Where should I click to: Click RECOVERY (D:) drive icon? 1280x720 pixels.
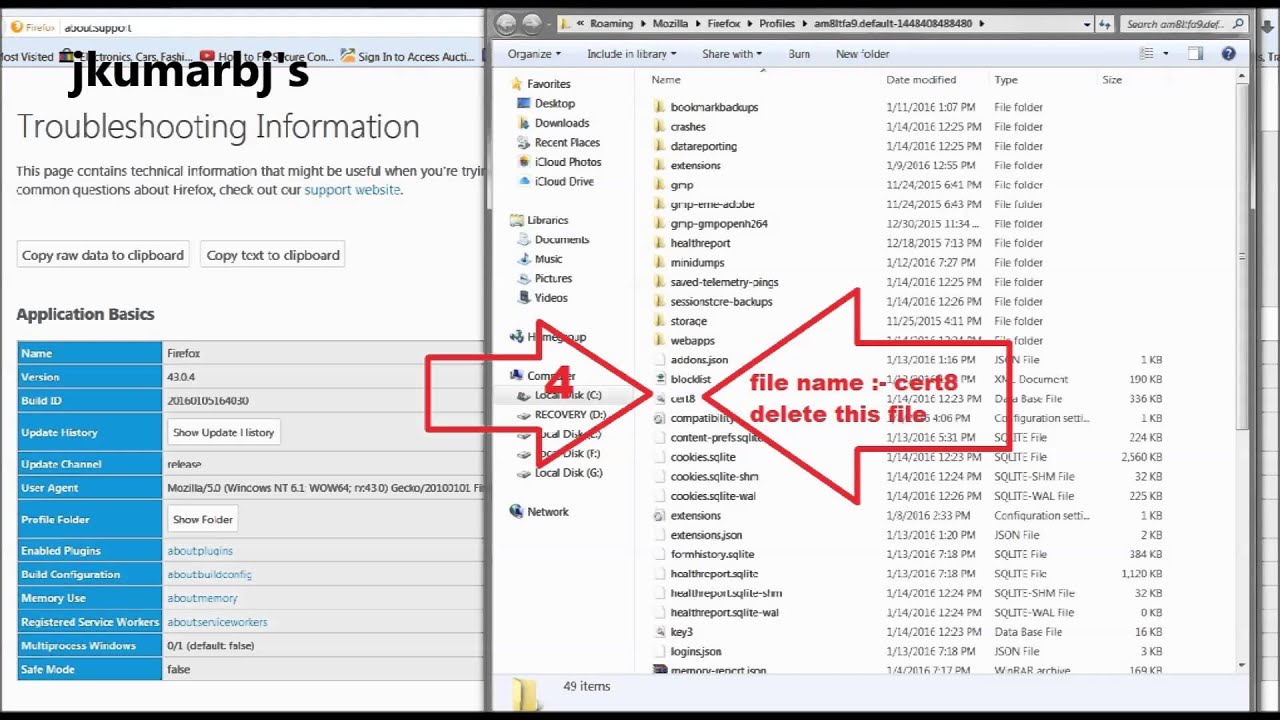tap(524, 414)
